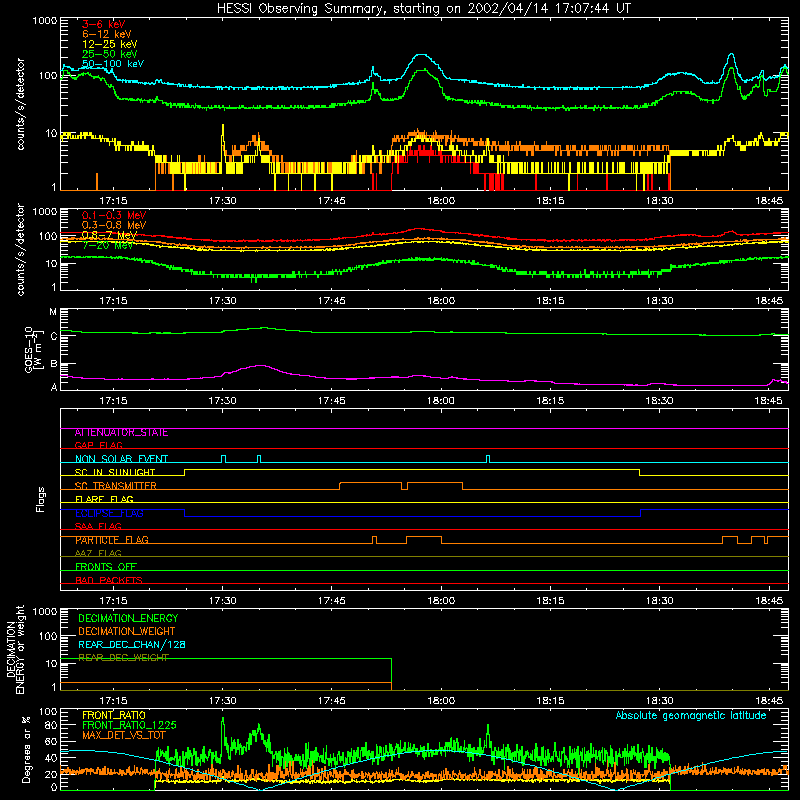
Task: Click the MAX_DET_VS_TOT legend label
Action: tap(124, 735)
